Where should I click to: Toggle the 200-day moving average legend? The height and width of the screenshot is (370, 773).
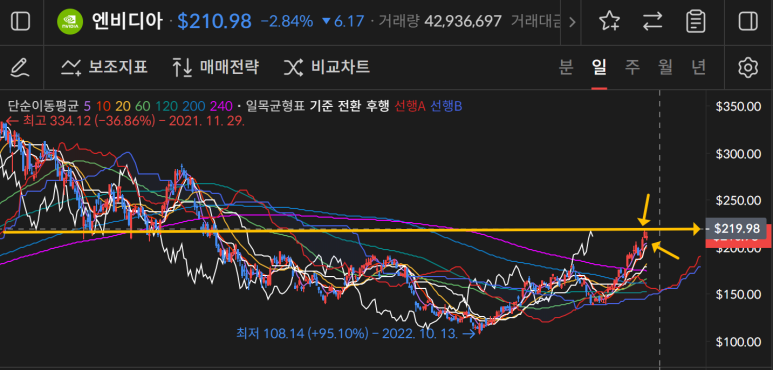(193, 105)
